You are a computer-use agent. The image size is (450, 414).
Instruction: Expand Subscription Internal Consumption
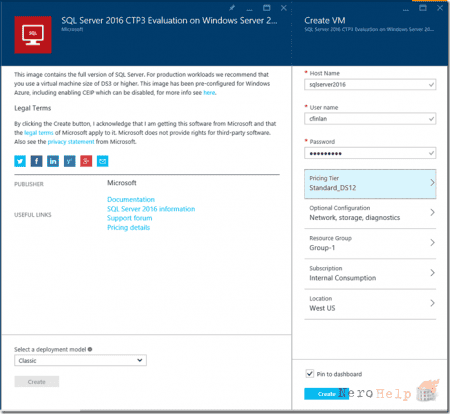click(370, 273)
